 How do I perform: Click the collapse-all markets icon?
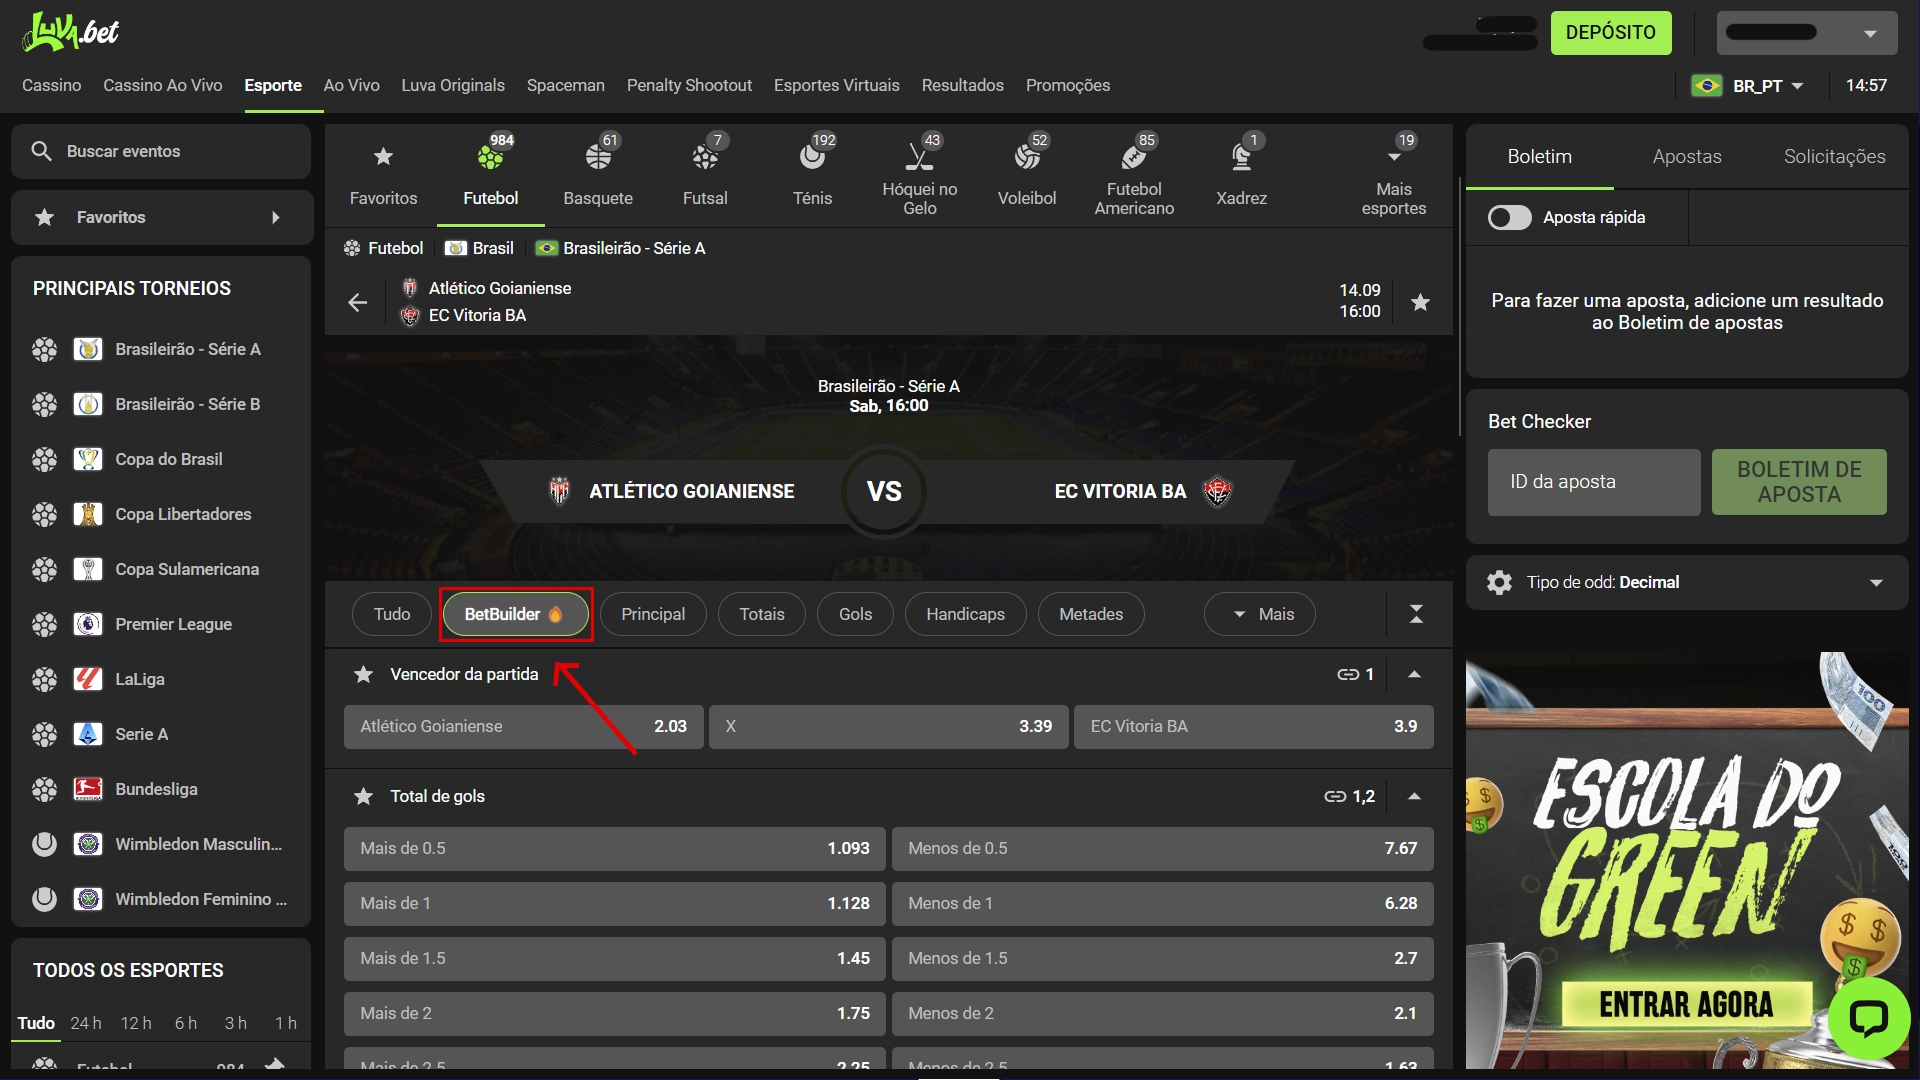pyautogui.click(x=1416, y=614)
